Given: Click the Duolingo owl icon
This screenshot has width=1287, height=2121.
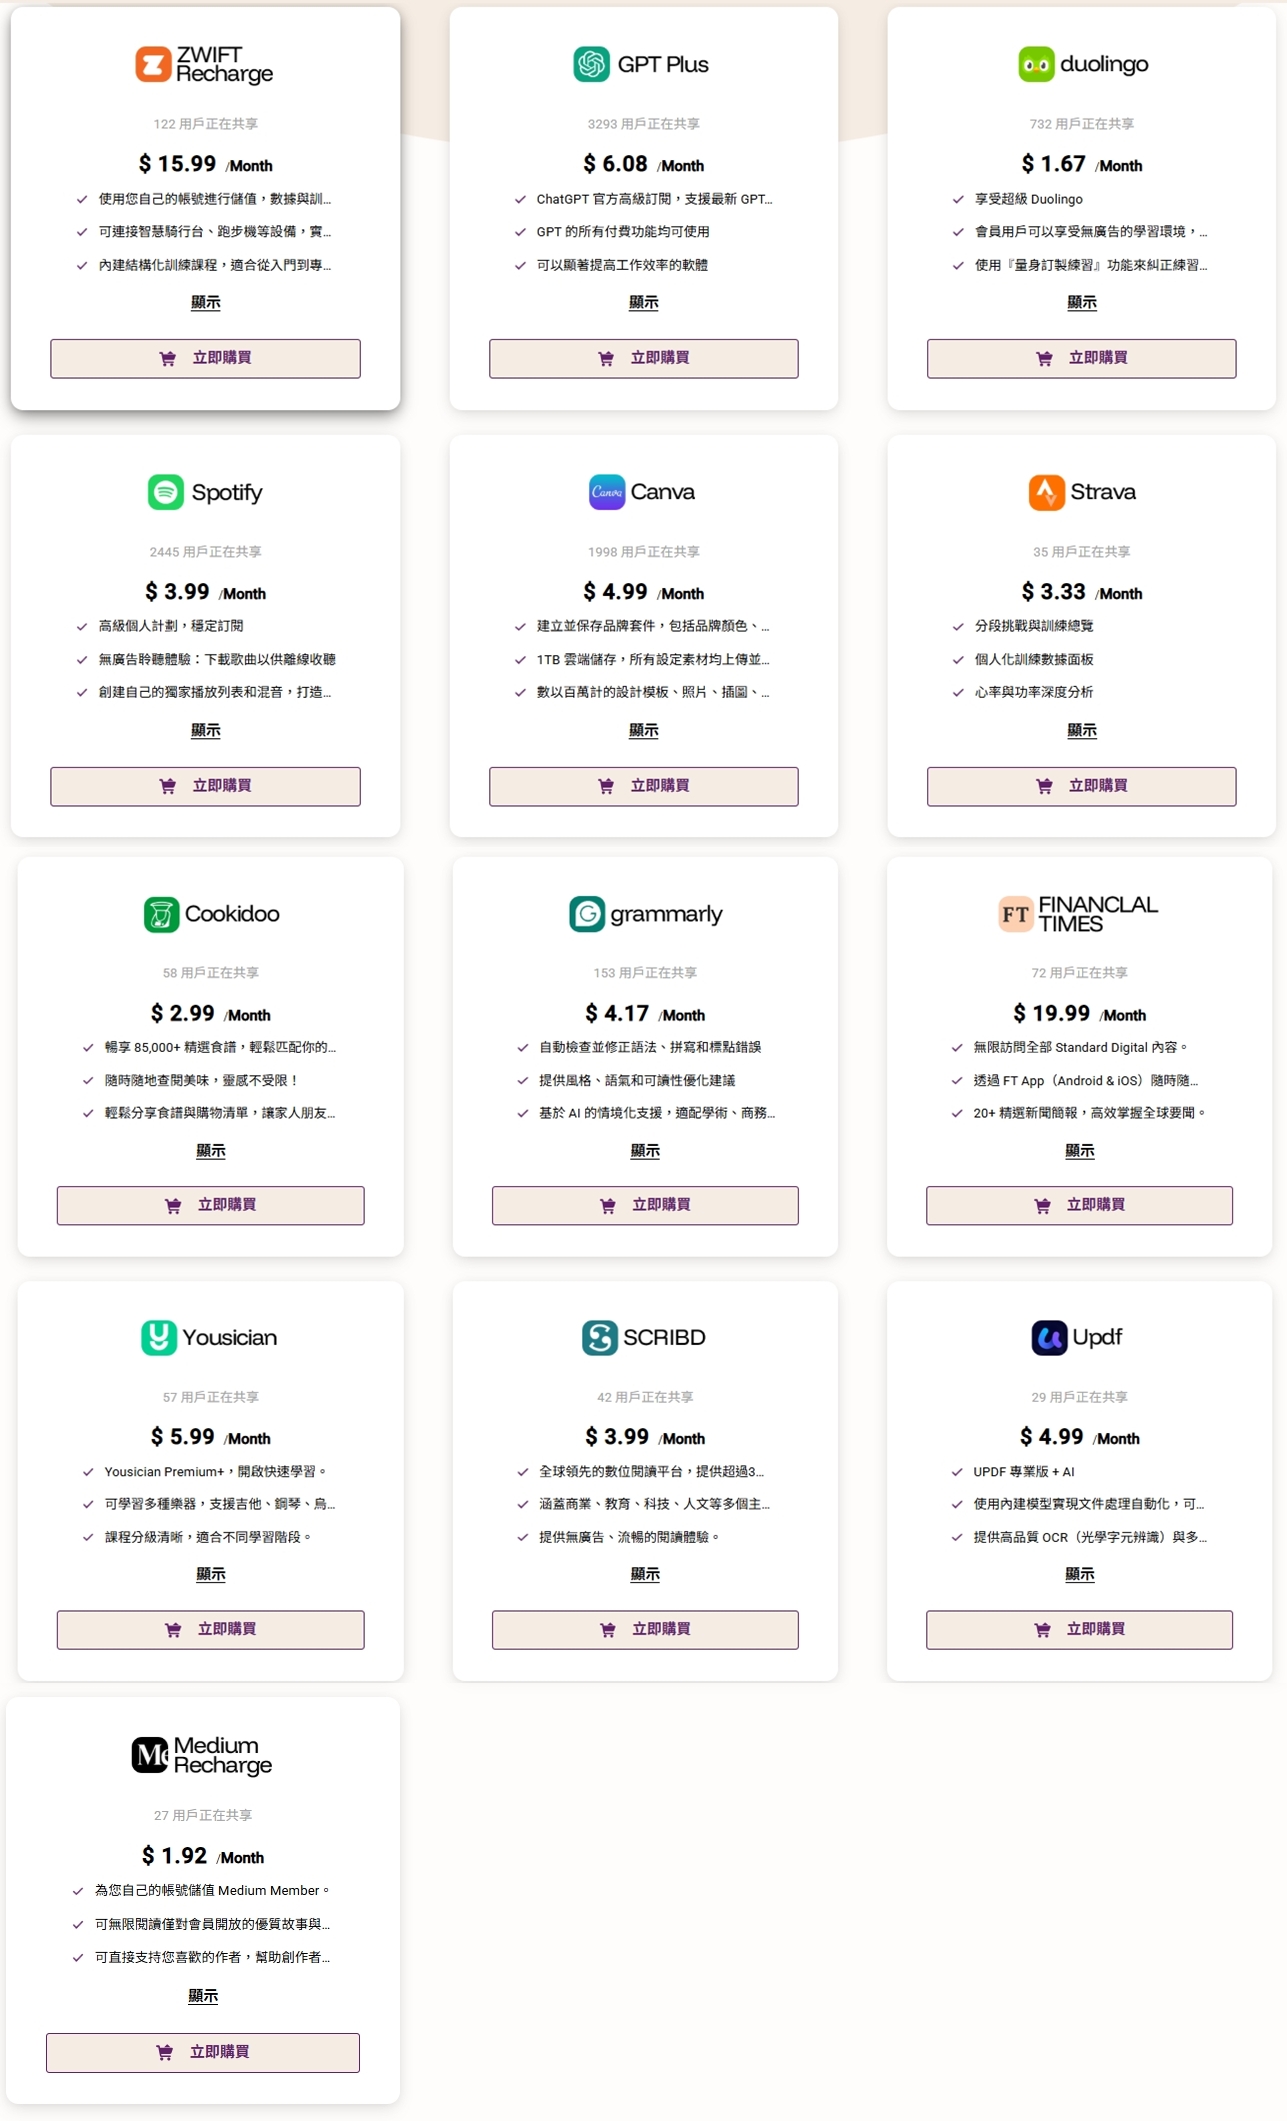Looking at the screenshot, I should point(1036,64).
